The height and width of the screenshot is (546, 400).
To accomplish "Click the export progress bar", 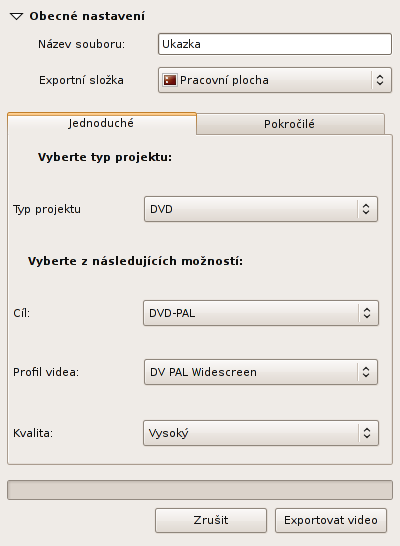I will pos(200,490).
